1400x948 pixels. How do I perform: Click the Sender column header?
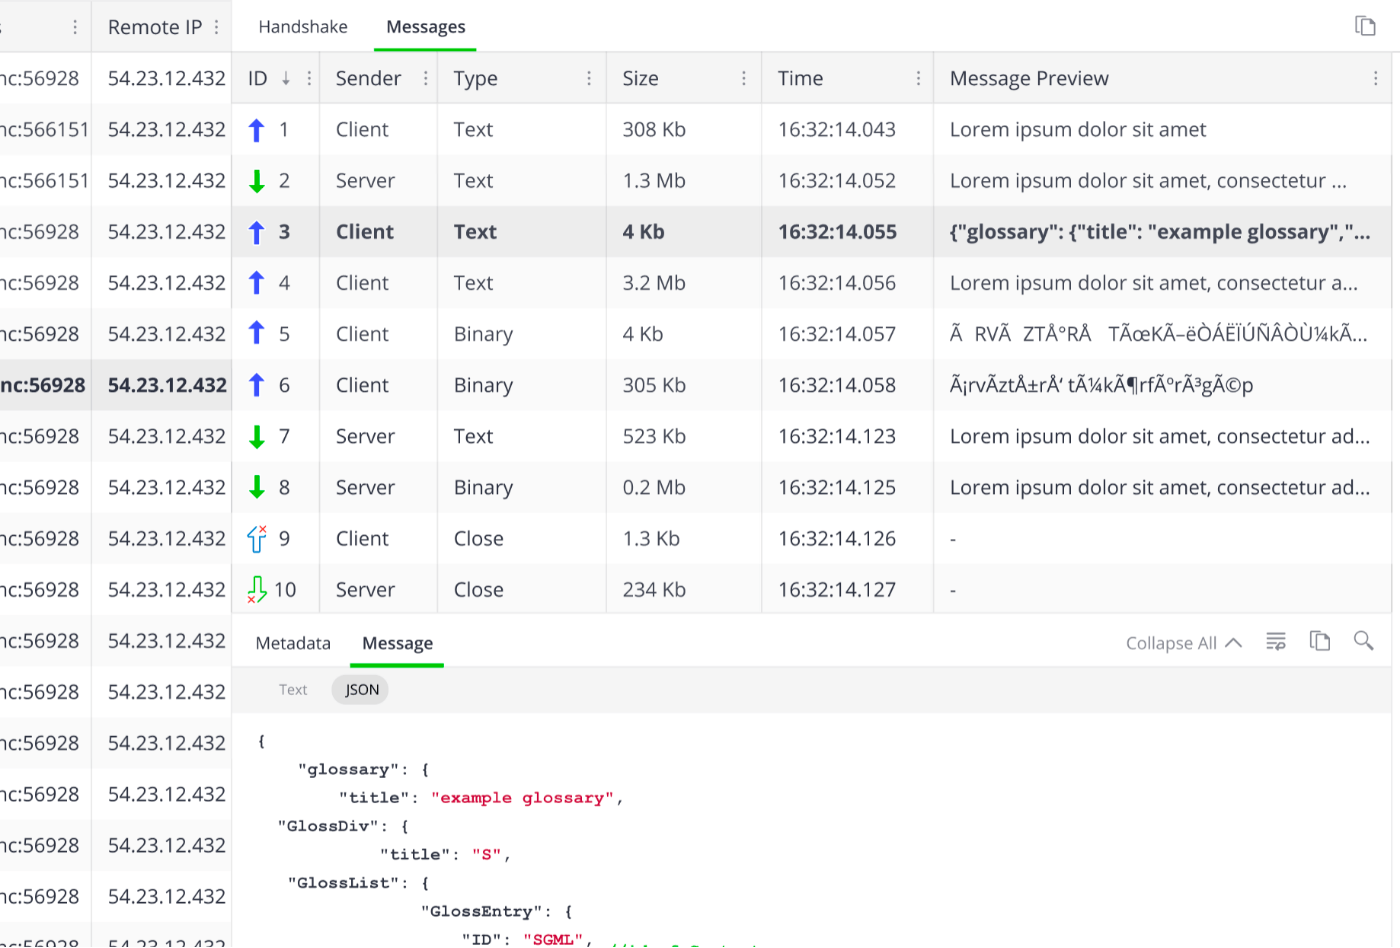click(x=368, y=78)
